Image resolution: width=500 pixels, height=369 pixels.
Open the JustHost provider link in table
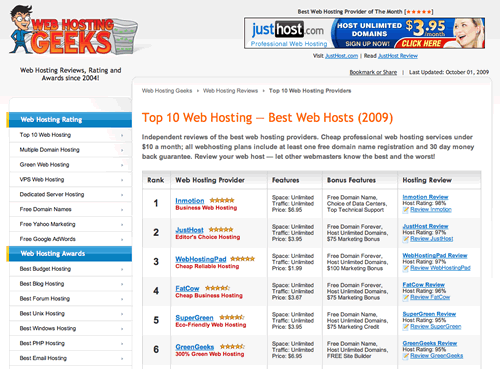pos(189,230)
